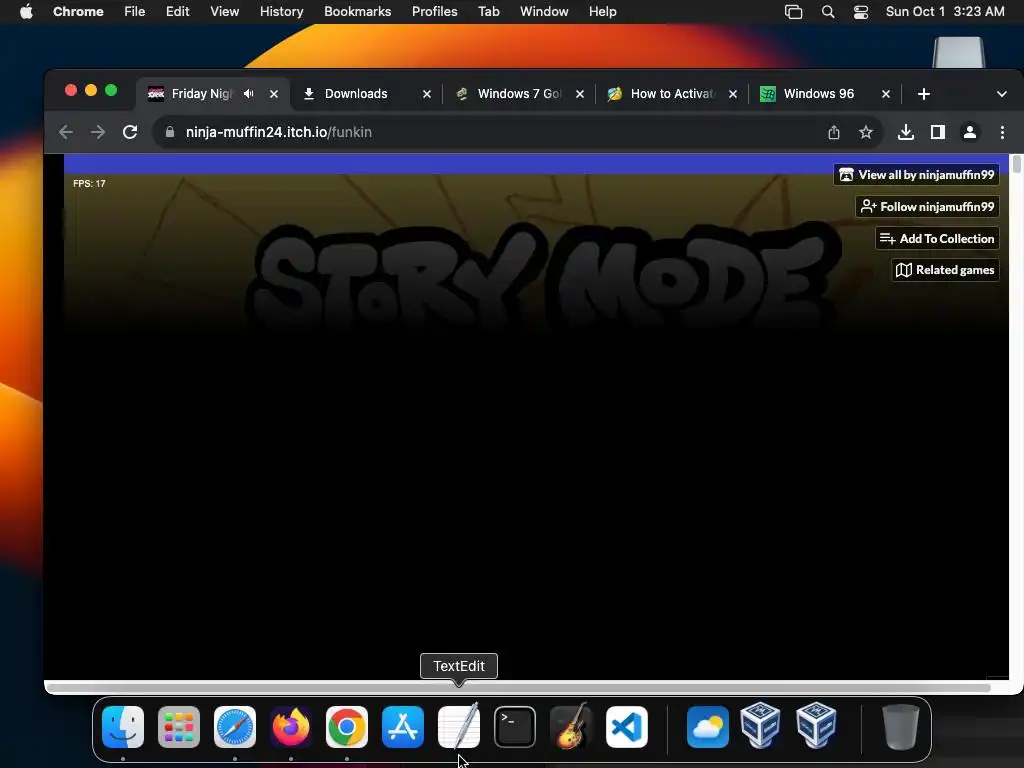Open Finder from the Dock

pyautogui.click(x=123, y=727)
